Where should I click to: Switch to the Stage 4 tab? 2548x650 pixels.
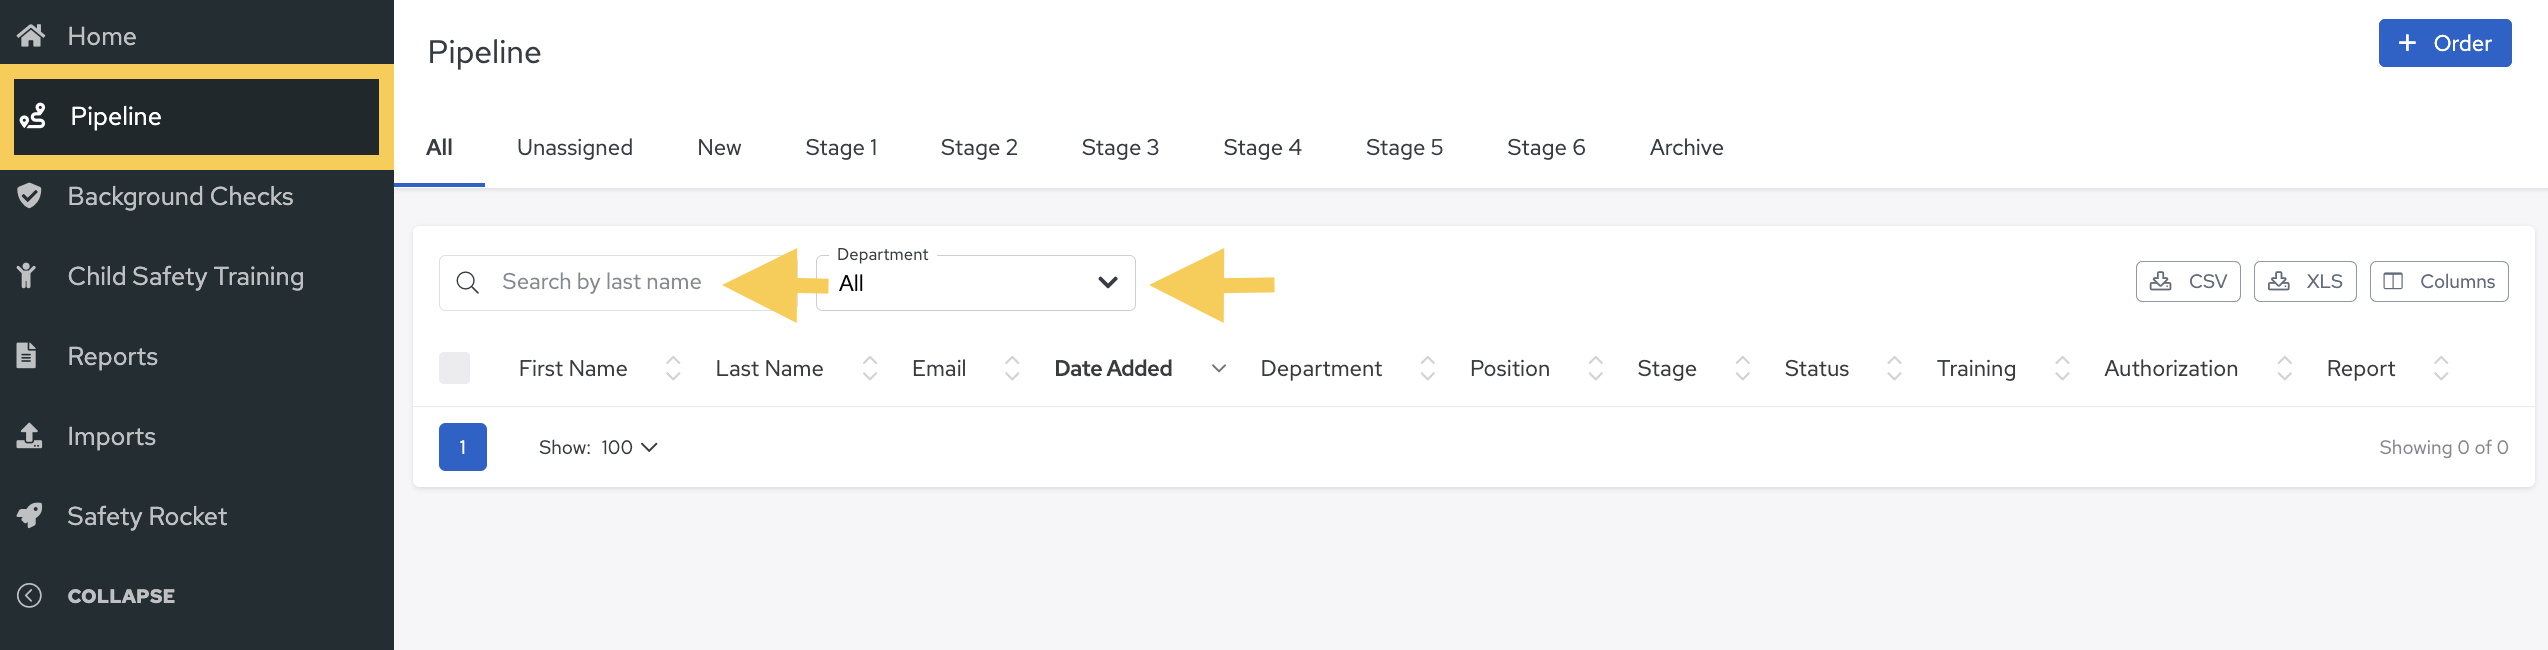(1262, 147)
